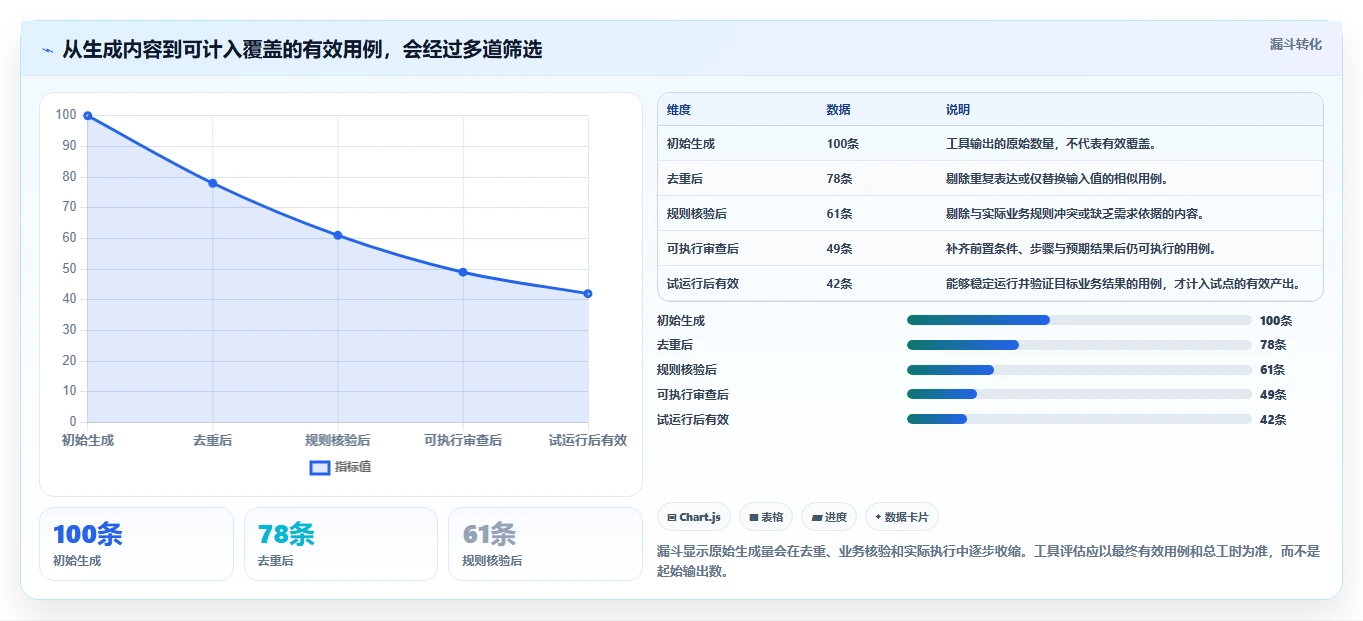Image resolution: width=1363 pixels, height=621 pixels.
Task: Click the chart data point for 初始生成
Action: click(x=88, y=116)
